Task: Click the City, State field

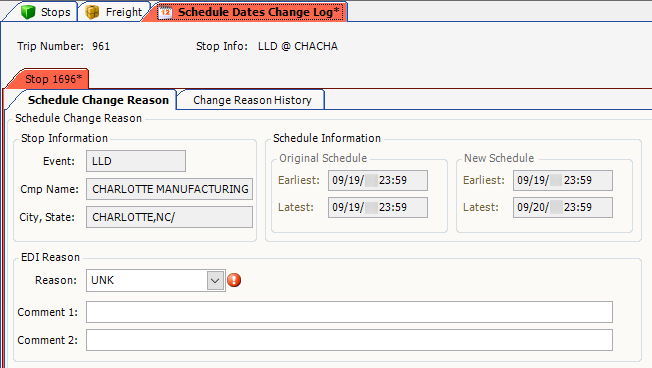Action: (x=169, y=217)
